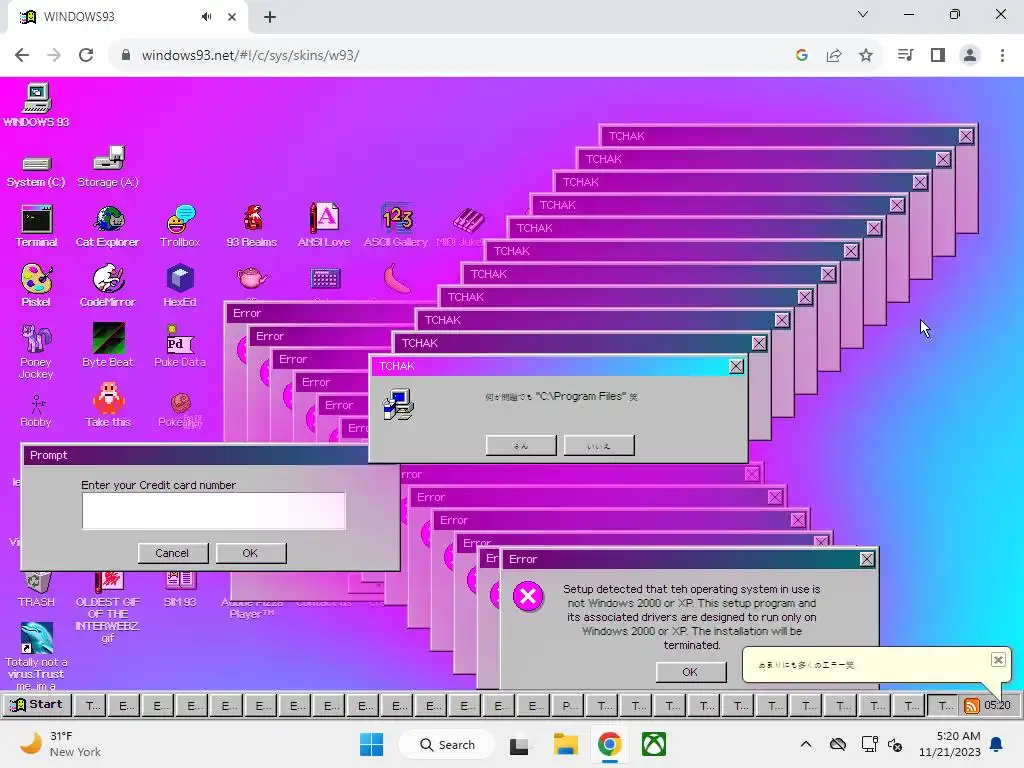Open Chrome three-dot menu

pos(1002,56)
